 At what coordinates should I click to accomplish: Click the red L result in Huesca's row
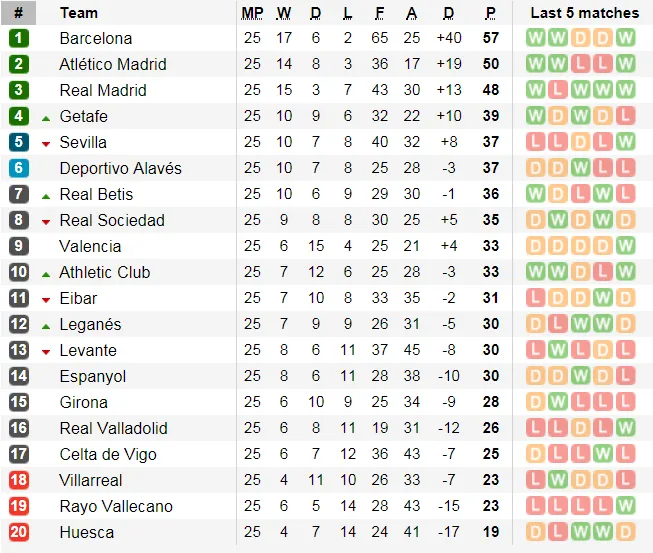(557, 532)
